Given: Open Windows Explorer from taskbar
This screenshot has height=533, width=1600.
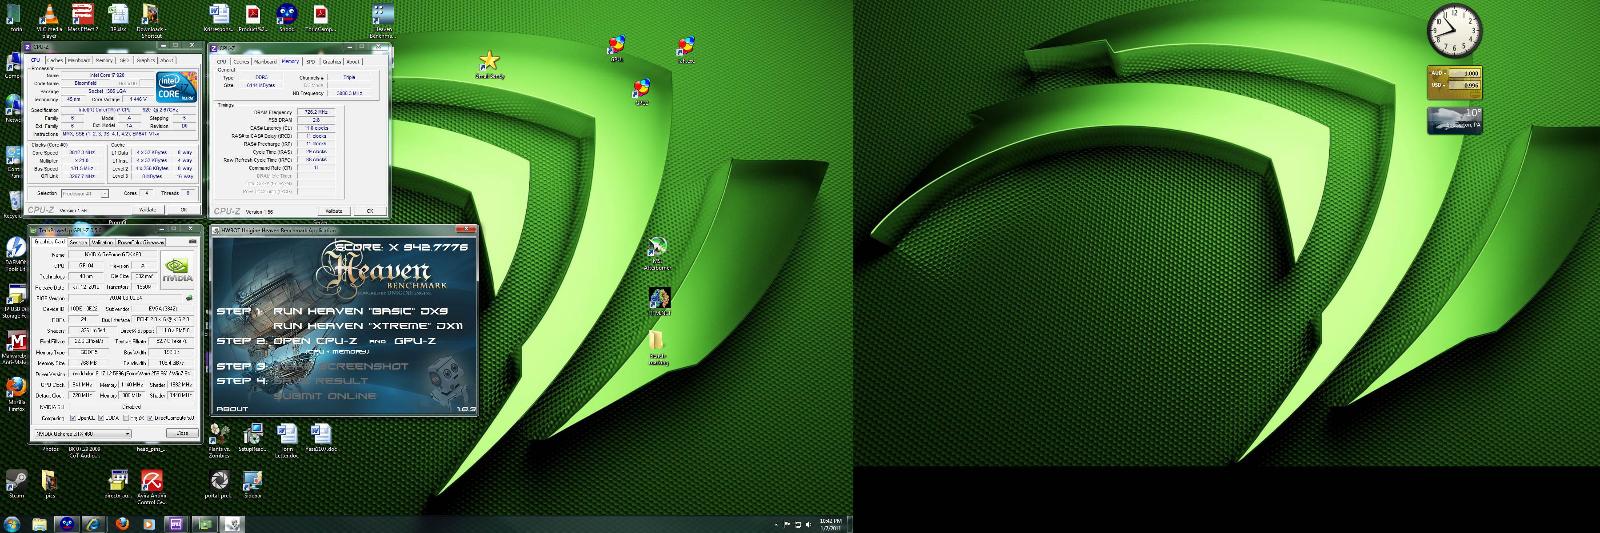Looking at the screenshot, I should (39, 524).
